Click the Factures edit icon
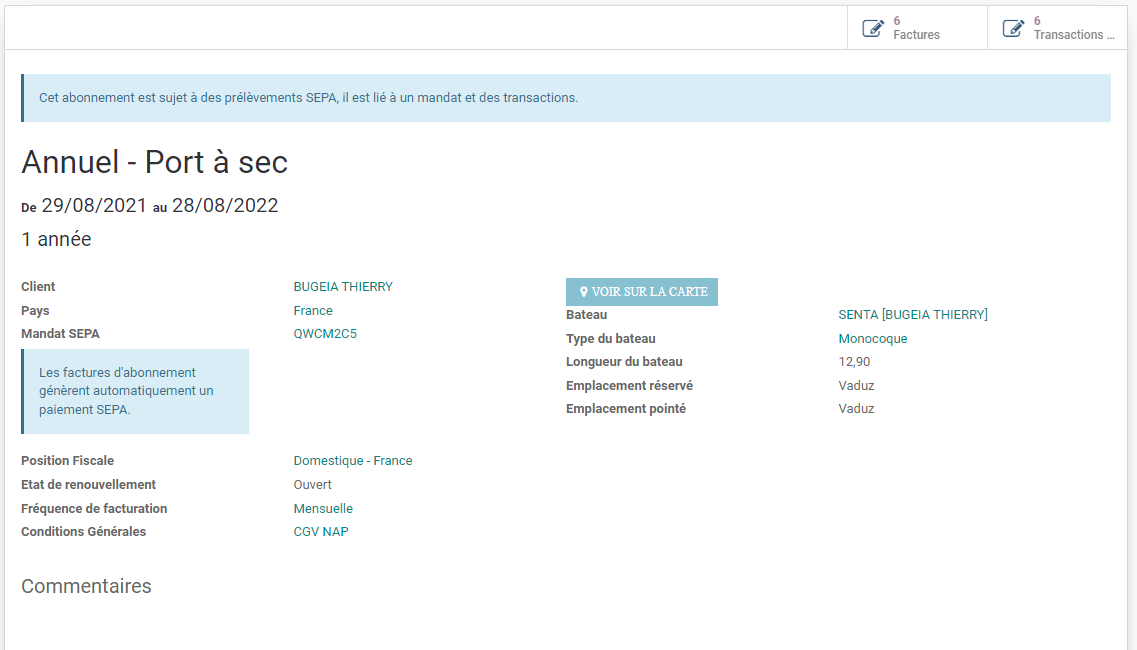 873,28
